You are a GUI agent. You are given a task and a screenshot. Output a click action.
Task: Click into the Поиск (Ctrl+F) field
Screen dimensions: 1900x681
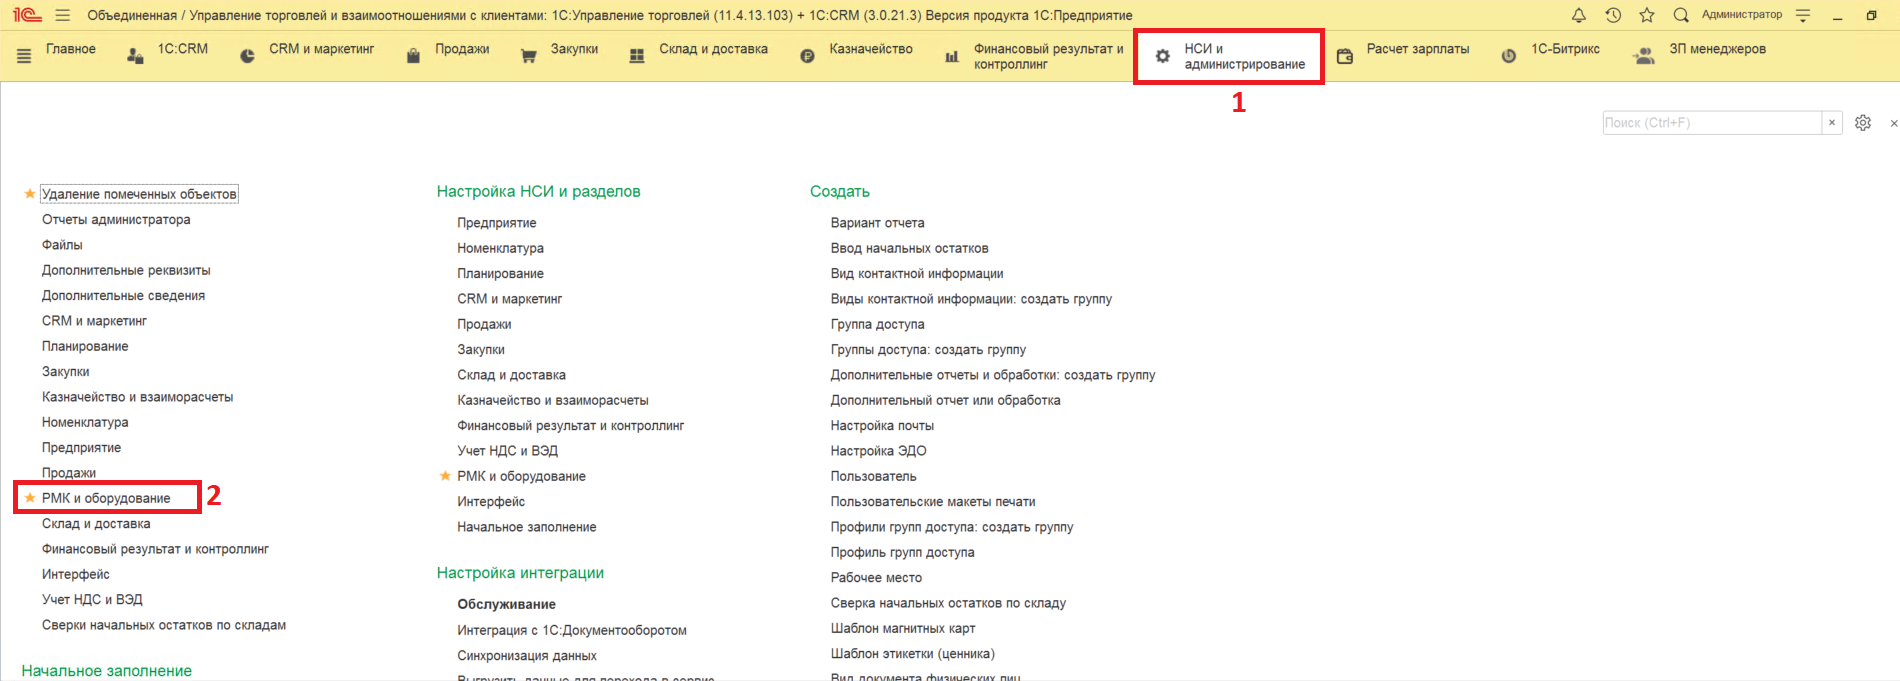coord(1710,123)
